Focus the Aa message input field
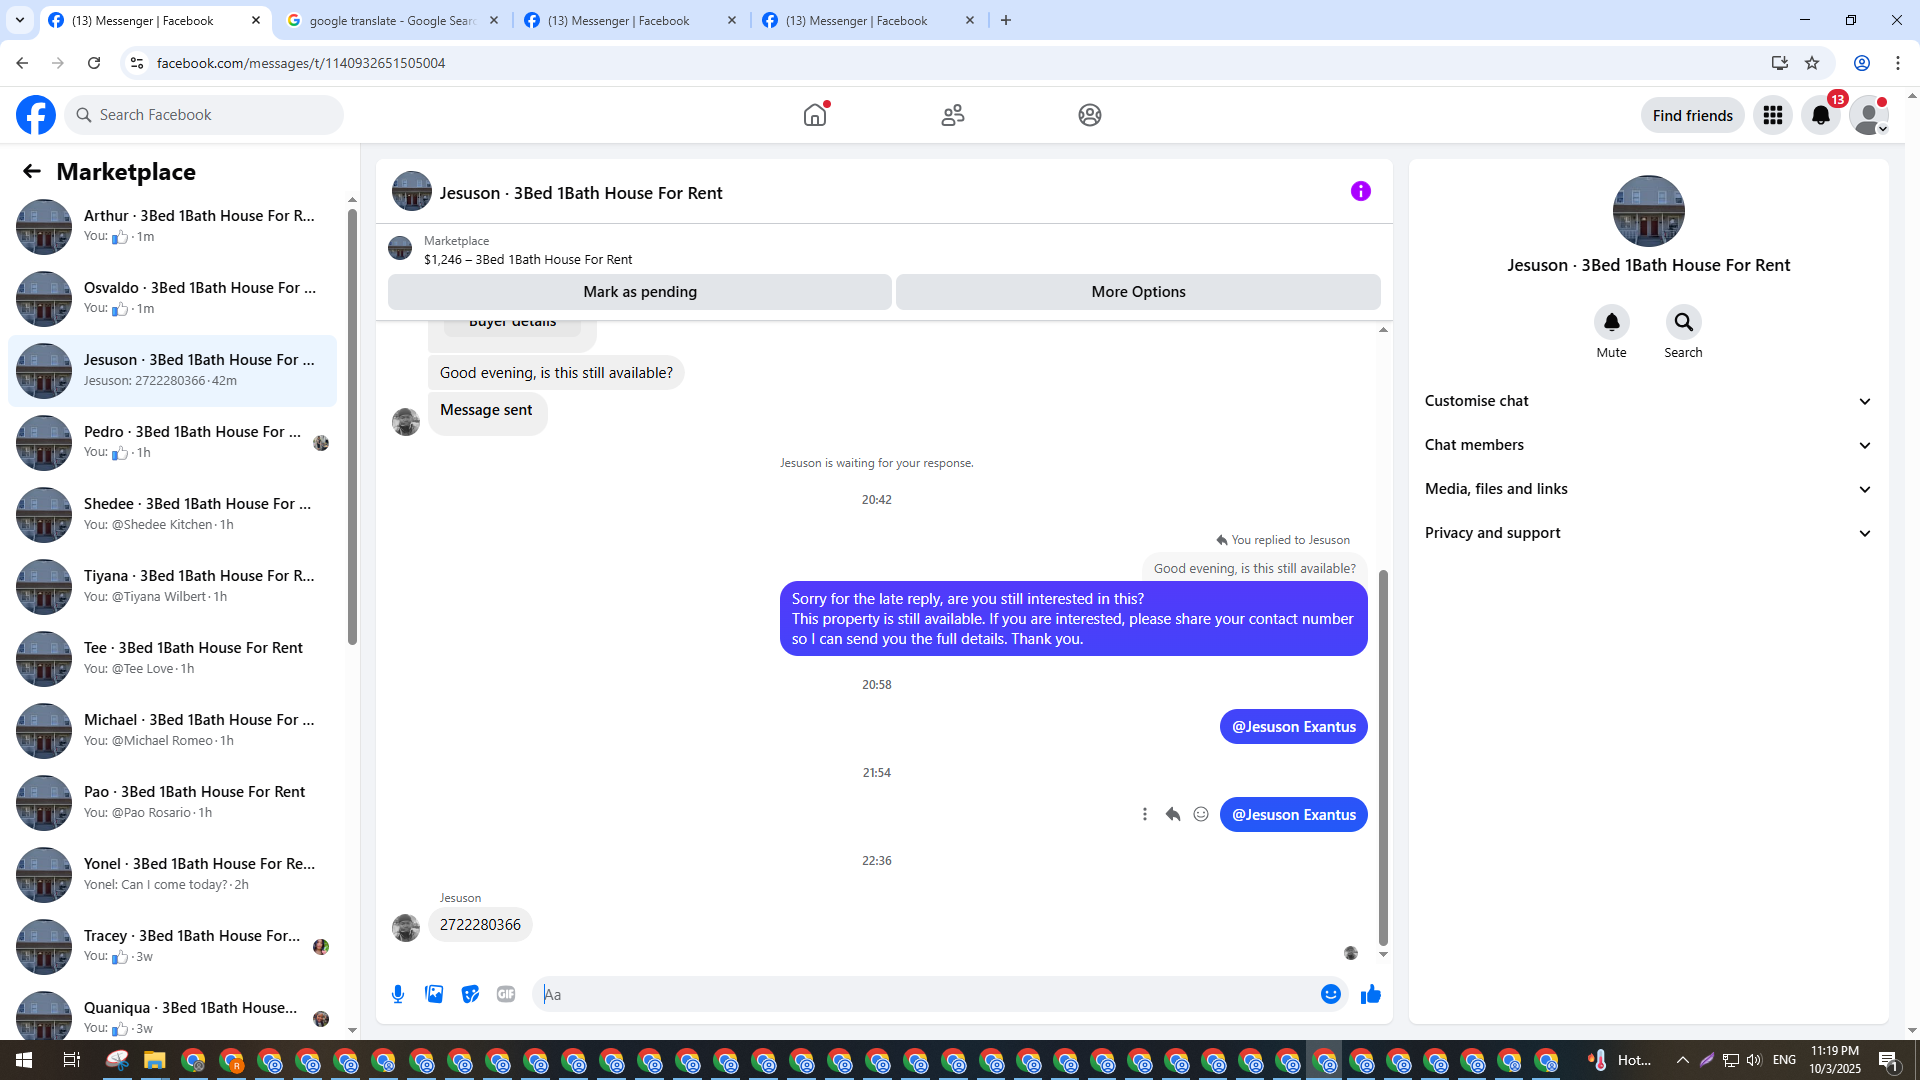The height and width of the screenshot is (1080, 1920). pos(930,994)
